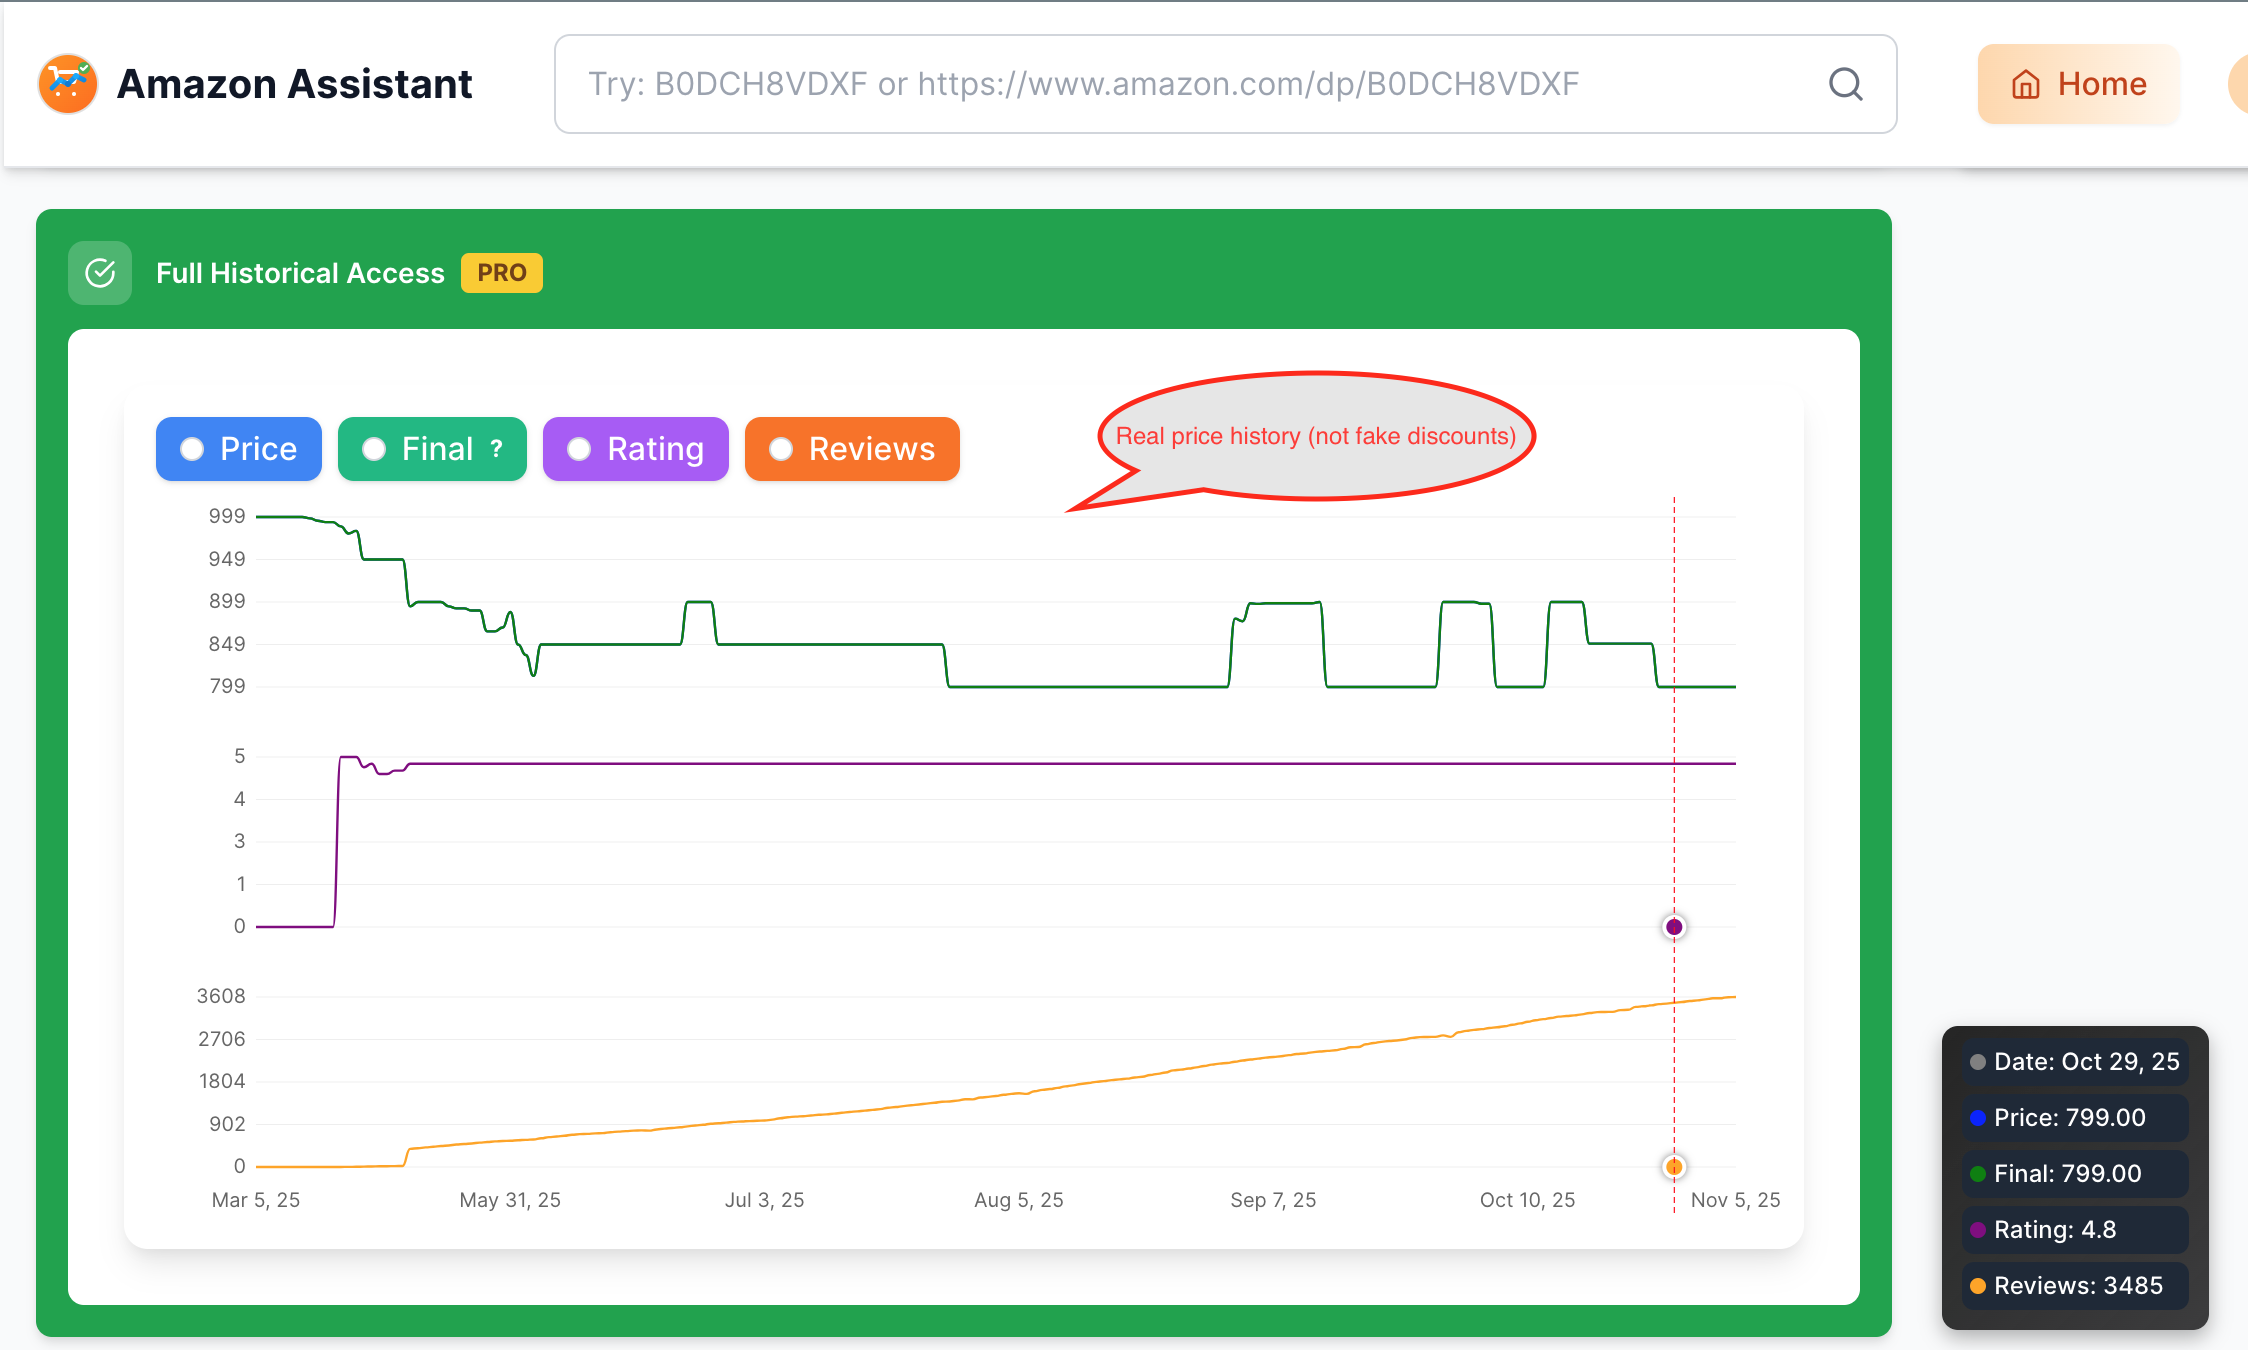The width and height of the screenshot is (2248, 1350).
Task: Toggle the Price series button
Action: pyautogui.click(x=239, y=449)
